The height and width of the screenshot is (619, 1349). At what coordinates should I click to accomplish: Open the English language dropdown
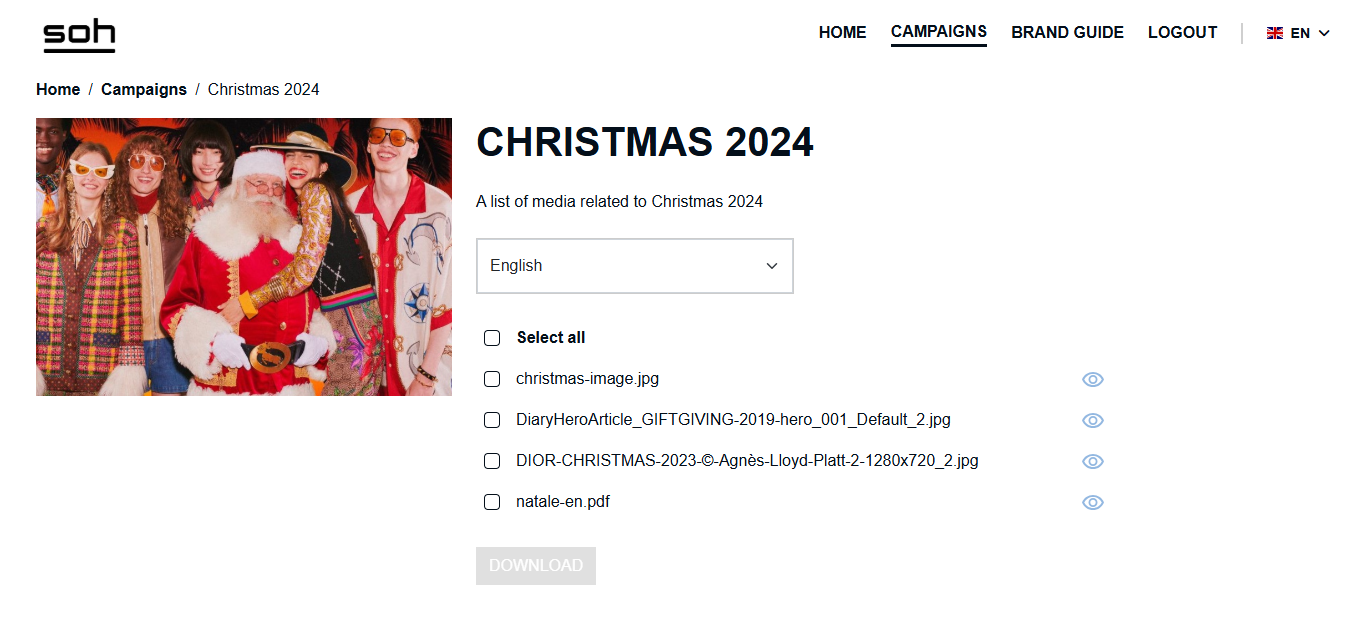634,266
